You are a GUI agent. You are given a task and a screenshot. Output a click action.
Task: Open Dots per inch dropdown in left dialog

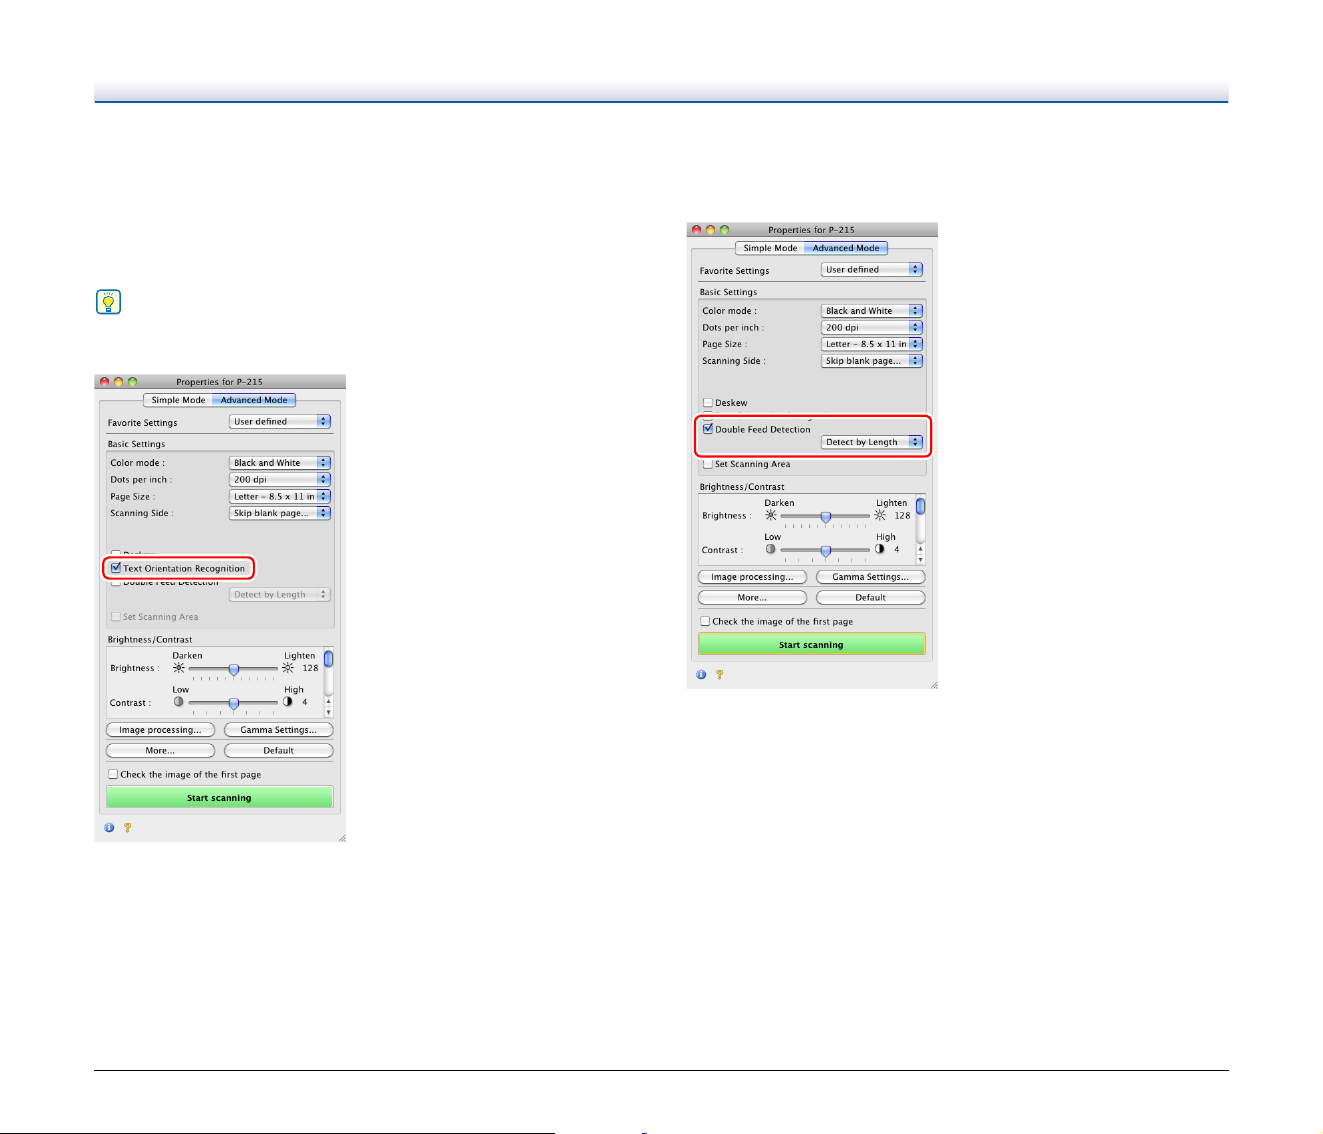tap(280, 480)
